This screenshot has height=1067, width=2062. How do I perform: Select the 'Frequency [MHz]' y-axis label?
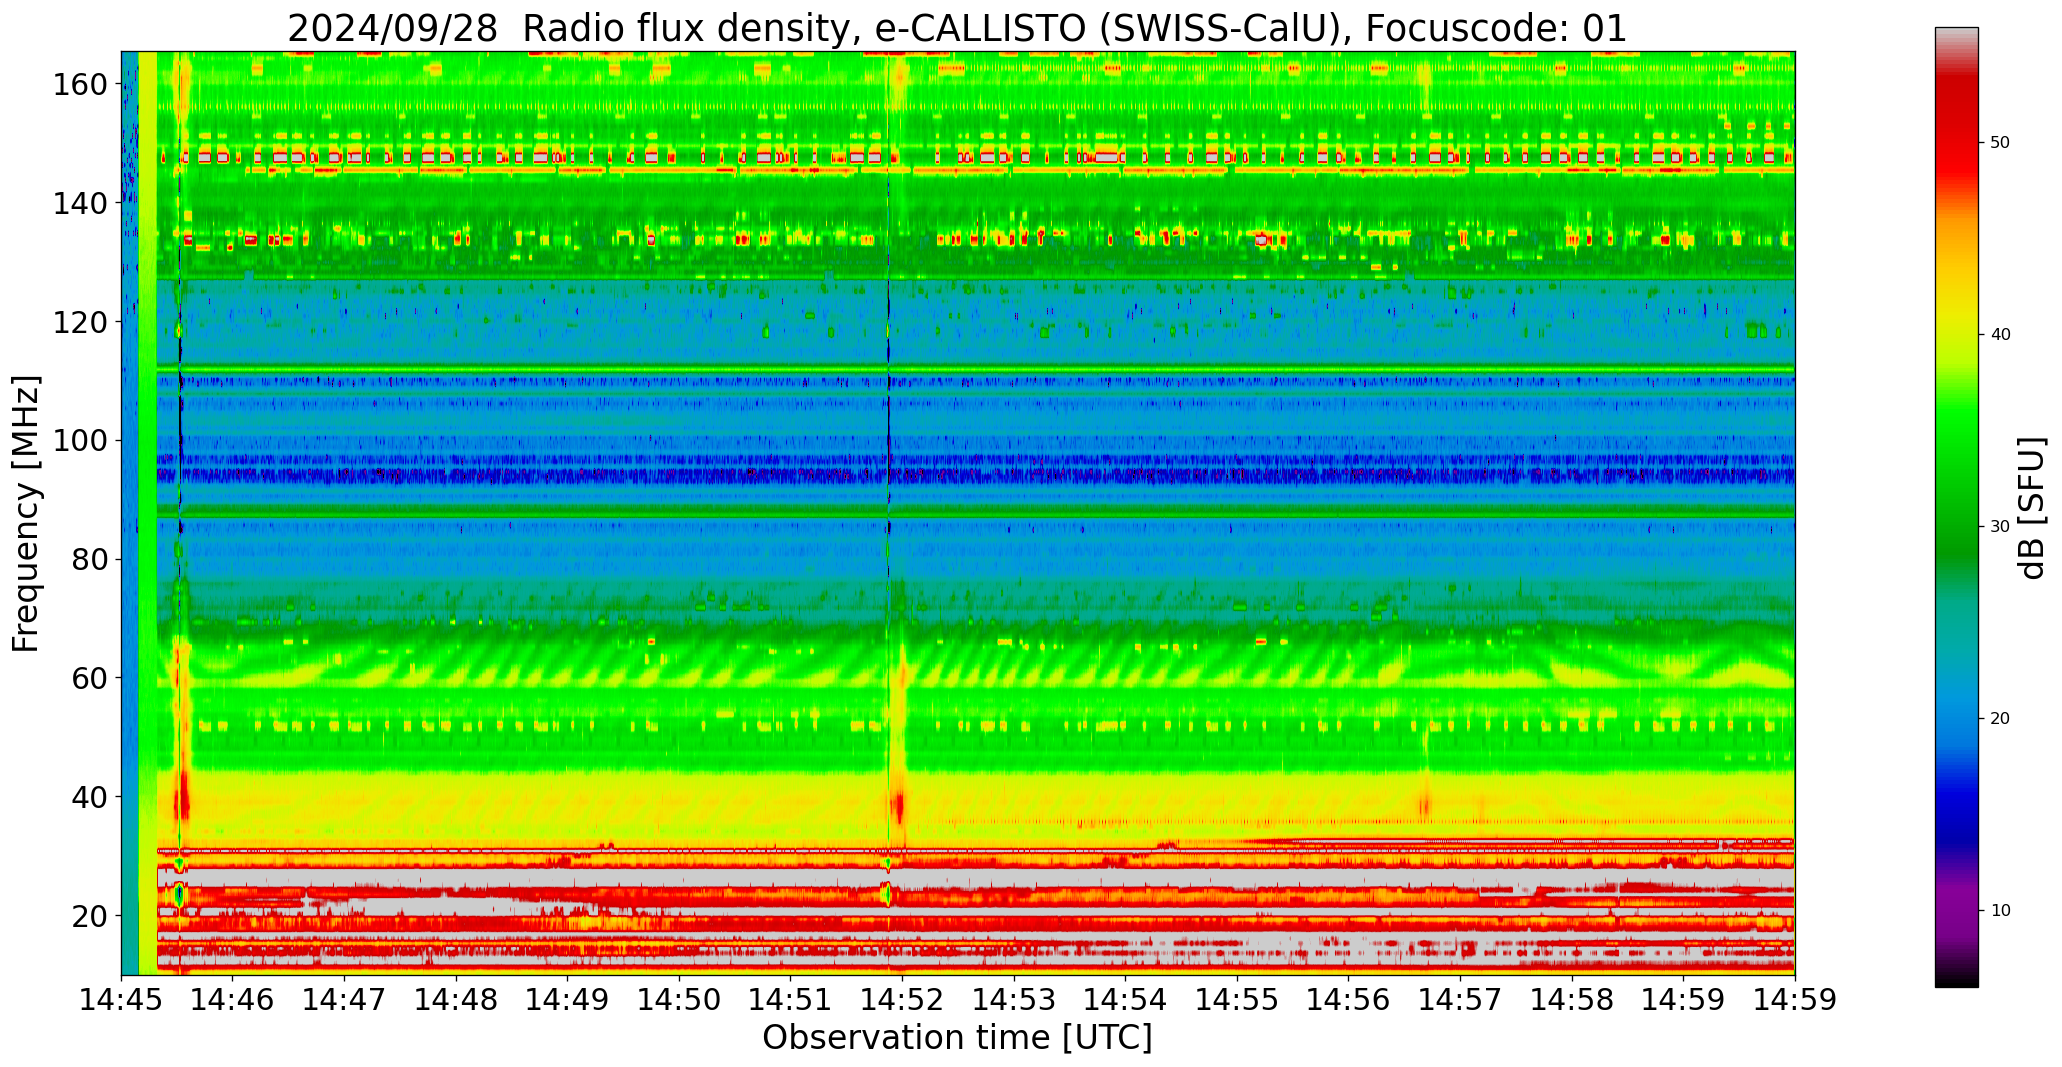[27, 513]
